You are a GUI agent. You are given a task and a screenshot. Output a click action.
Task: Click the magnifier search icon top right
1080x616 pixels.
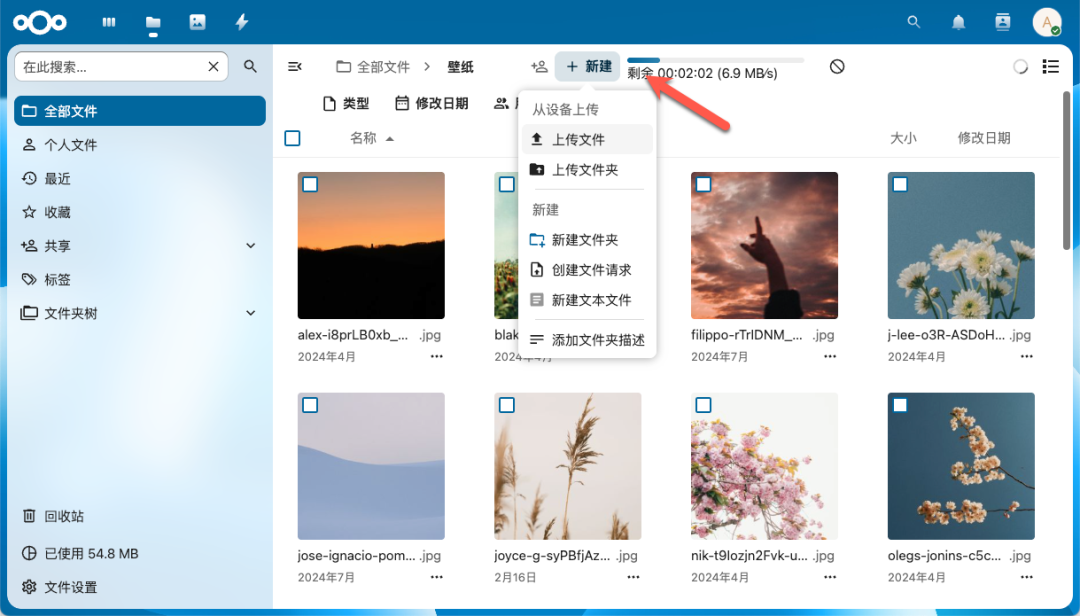click(913, 22)
